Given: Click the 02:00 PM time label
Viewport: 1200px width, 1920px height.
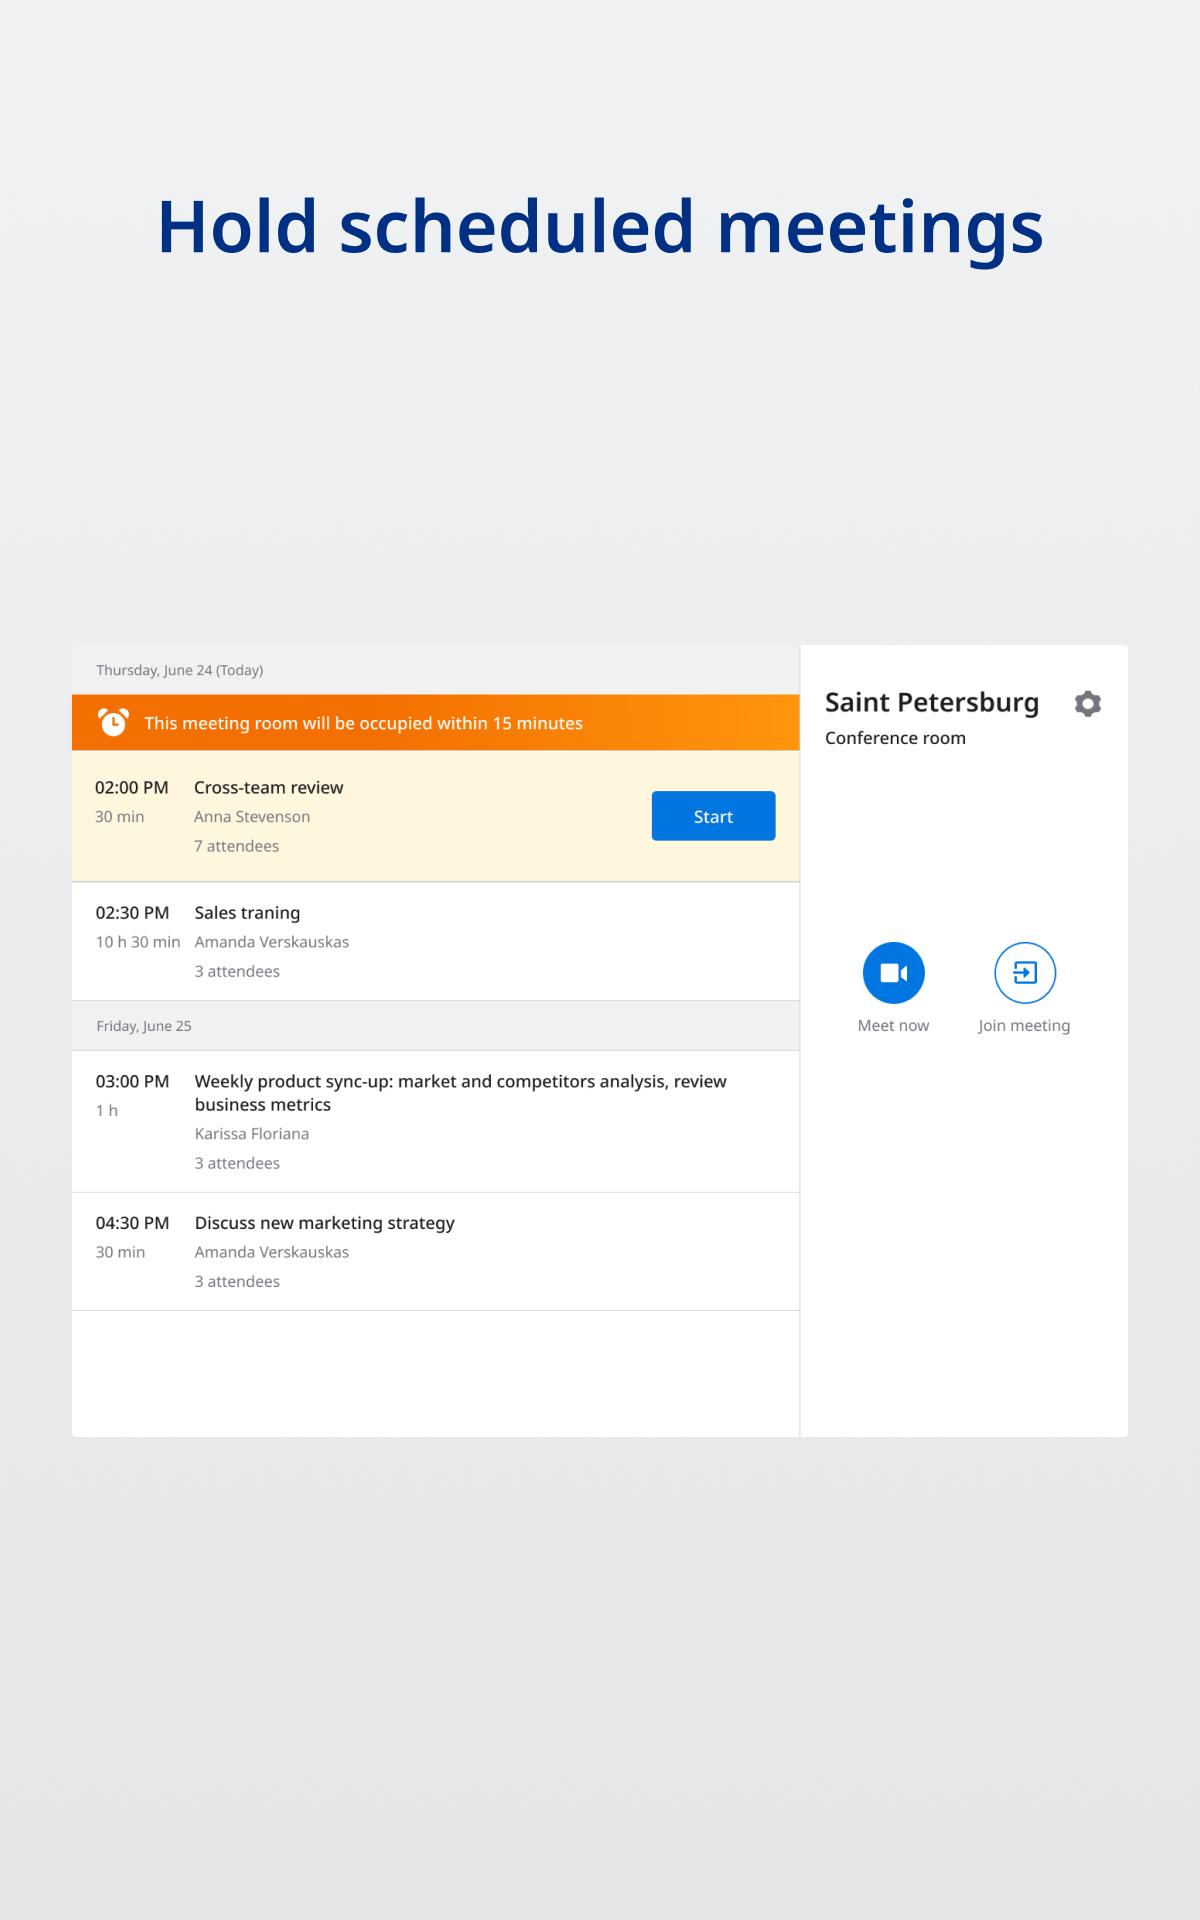Looking at the screenshot, I should pyautogui.click(x=132, y=788).
